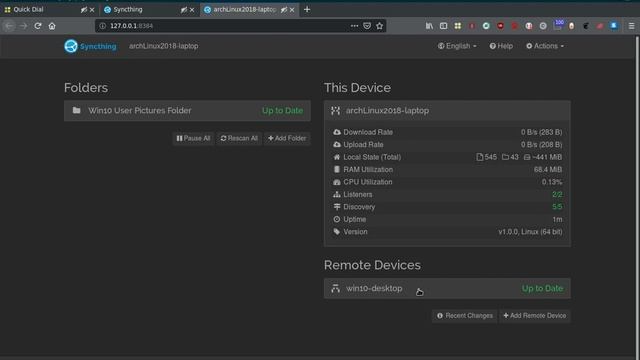Mute icon on the Syncthing tab

pos(184,10)
